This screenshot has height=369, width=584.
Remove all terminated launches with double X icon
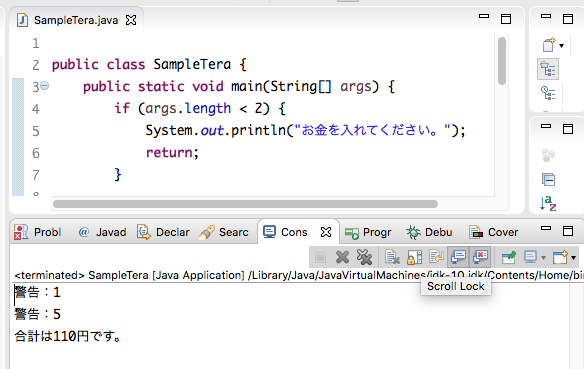tap(364, 257)
